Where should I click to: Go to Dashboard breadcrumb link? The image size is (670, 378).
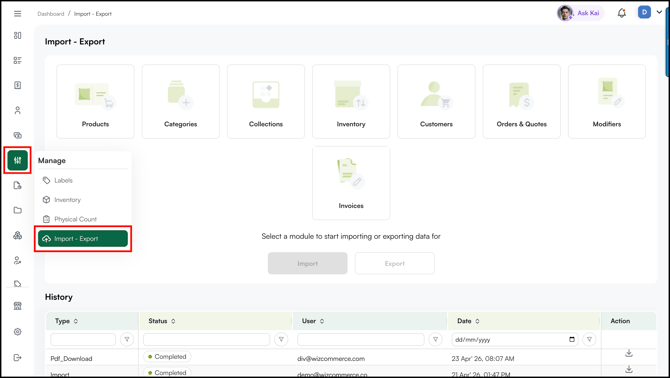coord(50,14)
